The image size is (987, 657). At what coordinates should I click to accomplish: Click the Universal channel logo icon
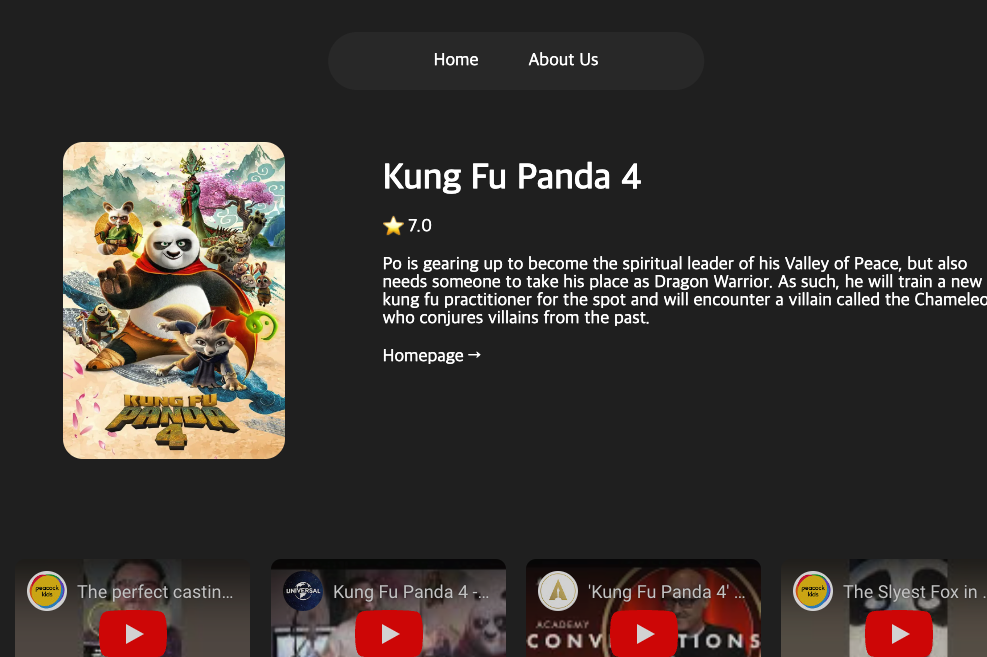[x=303, y=591]
